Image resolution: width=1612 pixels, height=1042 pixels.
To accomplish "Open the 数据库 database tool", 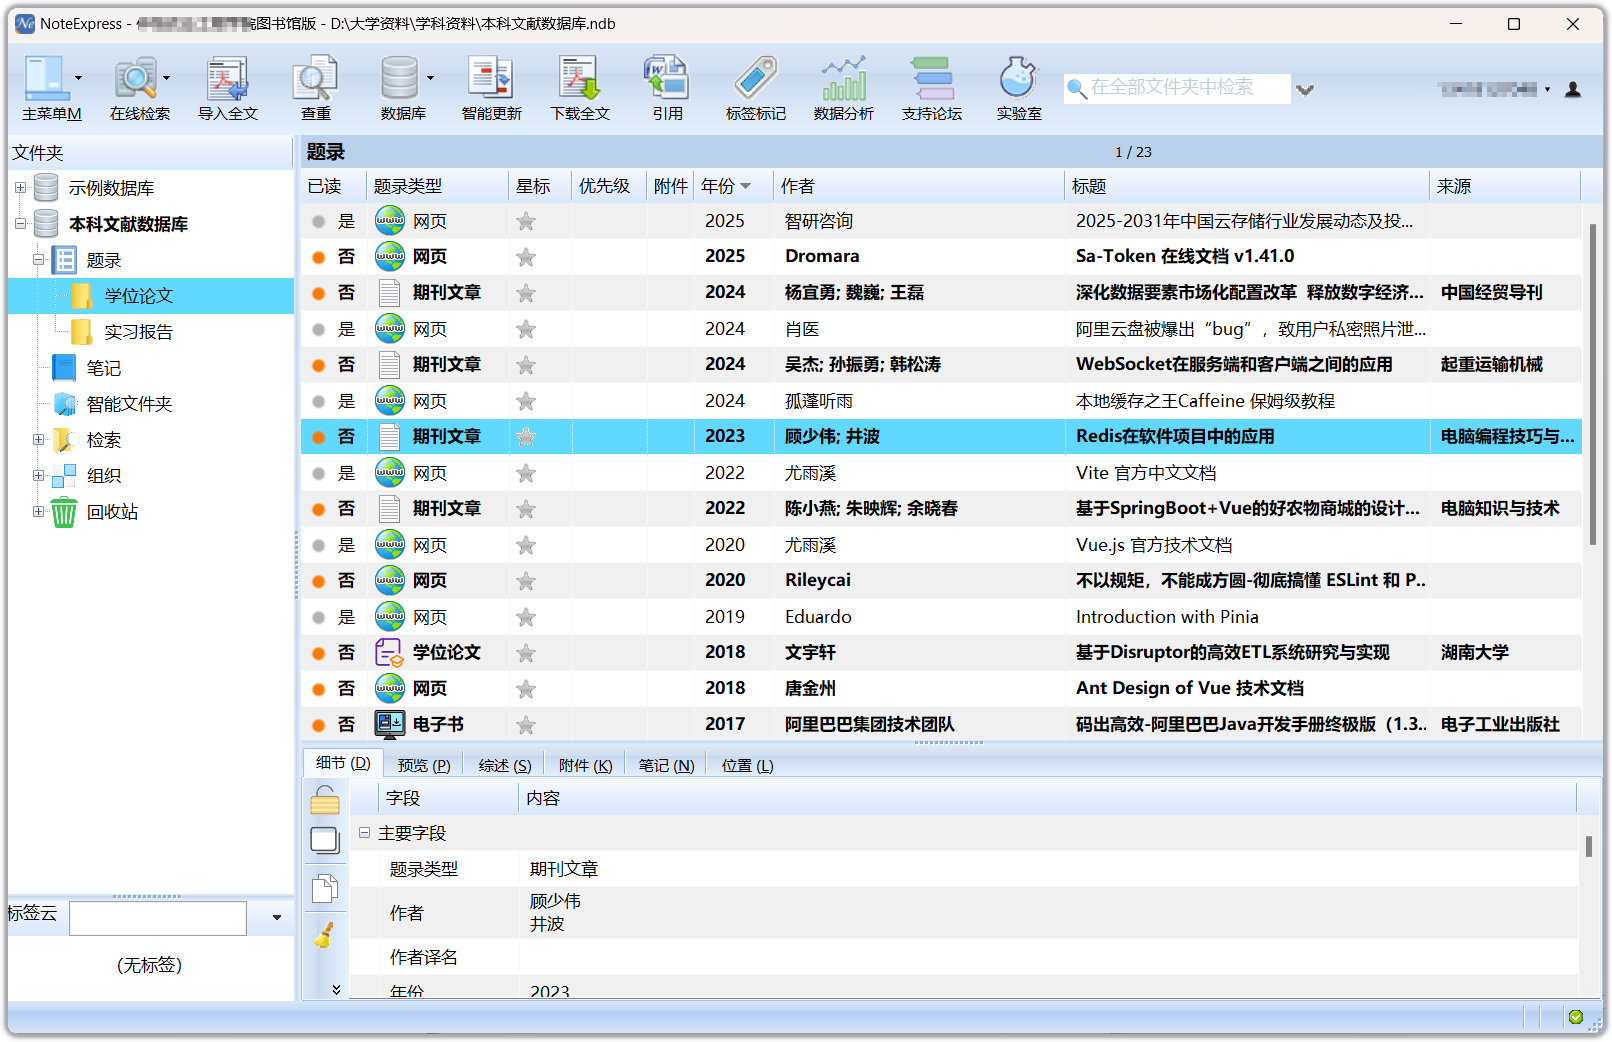I will coord(399,78).
